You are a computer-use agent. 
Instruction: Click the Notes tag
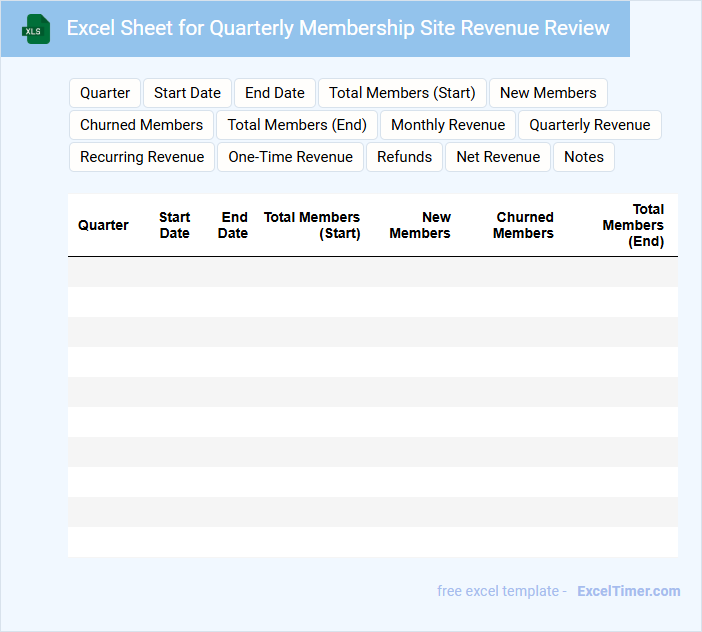(x=584, y=157)
